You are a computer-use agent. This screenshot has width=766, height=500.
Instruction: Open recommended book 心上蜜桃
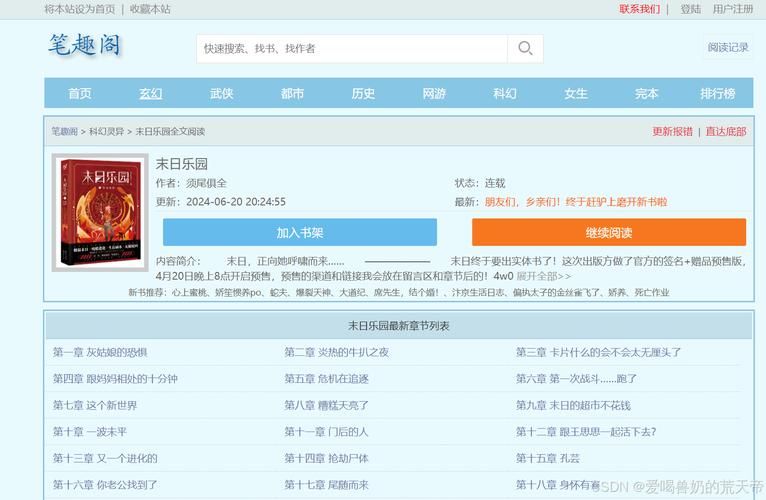pyautogui.click(x=190, y=293)
